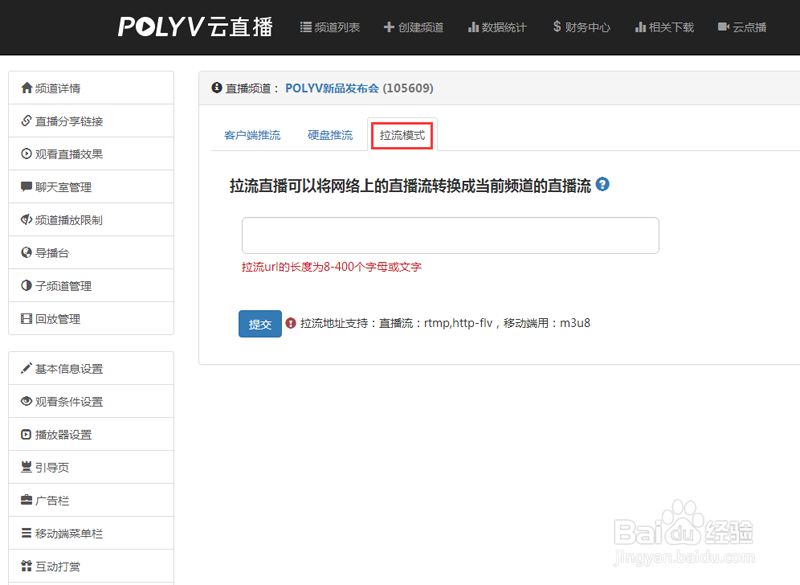Click the dollar icon beside 财务中心

point(557,27)
